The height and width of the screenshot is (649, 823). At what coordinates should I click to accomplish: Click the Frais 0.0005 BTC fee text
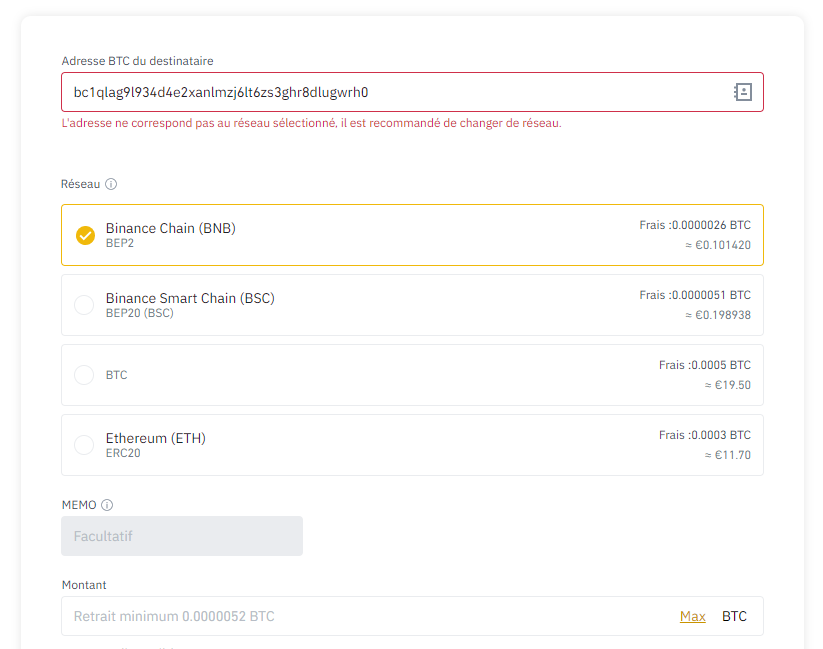pyautogui.click(x=704, y=365)
